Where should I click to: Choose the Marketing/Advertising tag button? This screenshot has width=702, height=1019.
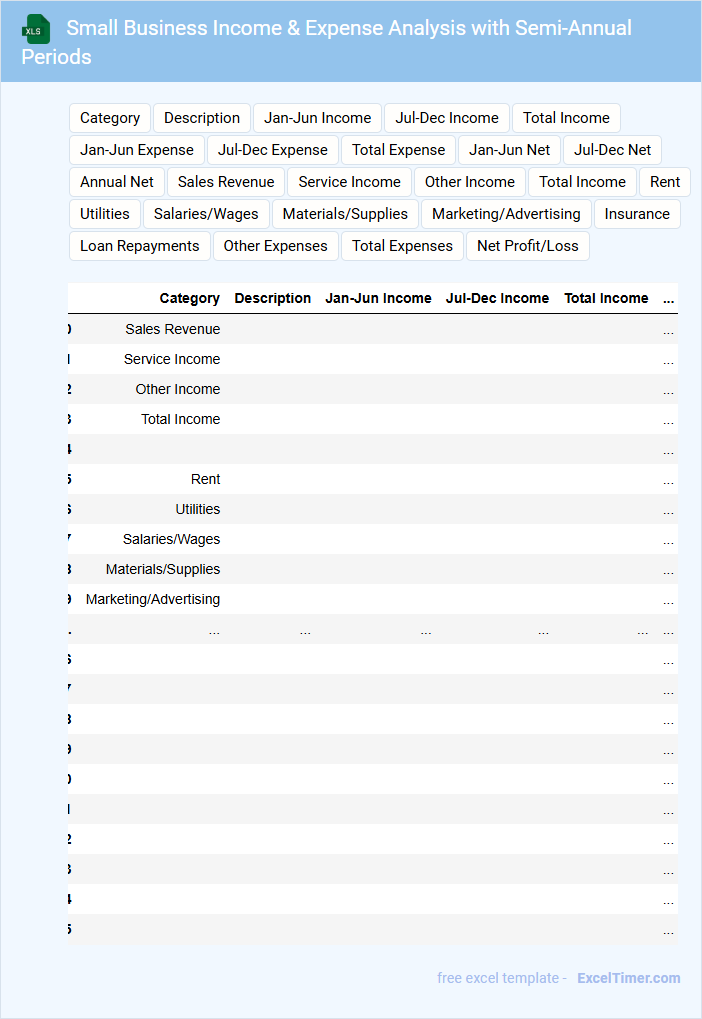coord(506,214)
